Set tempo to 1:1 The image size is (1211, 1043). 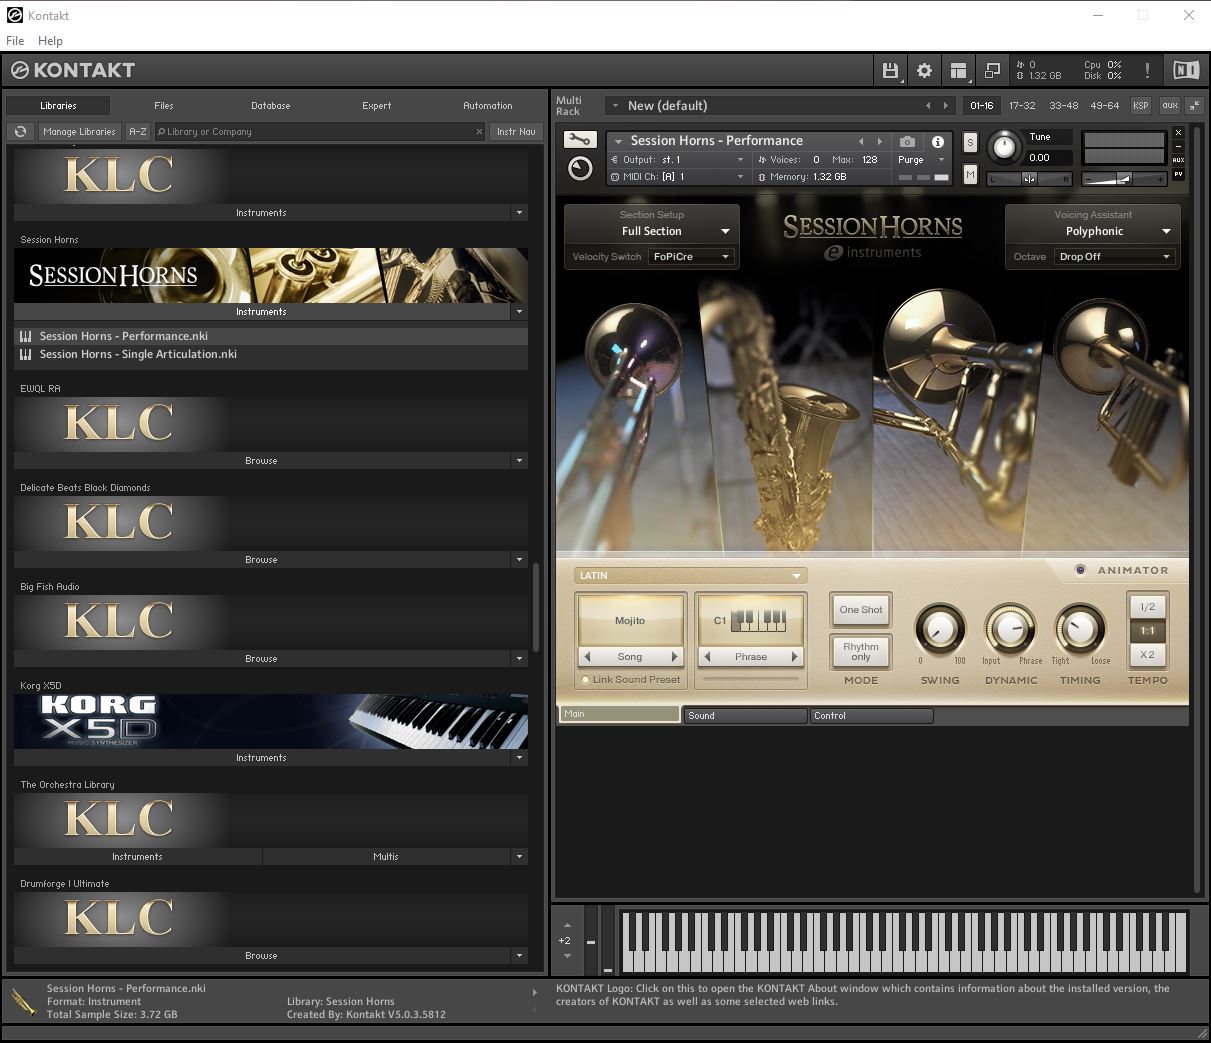(1147, 631)
